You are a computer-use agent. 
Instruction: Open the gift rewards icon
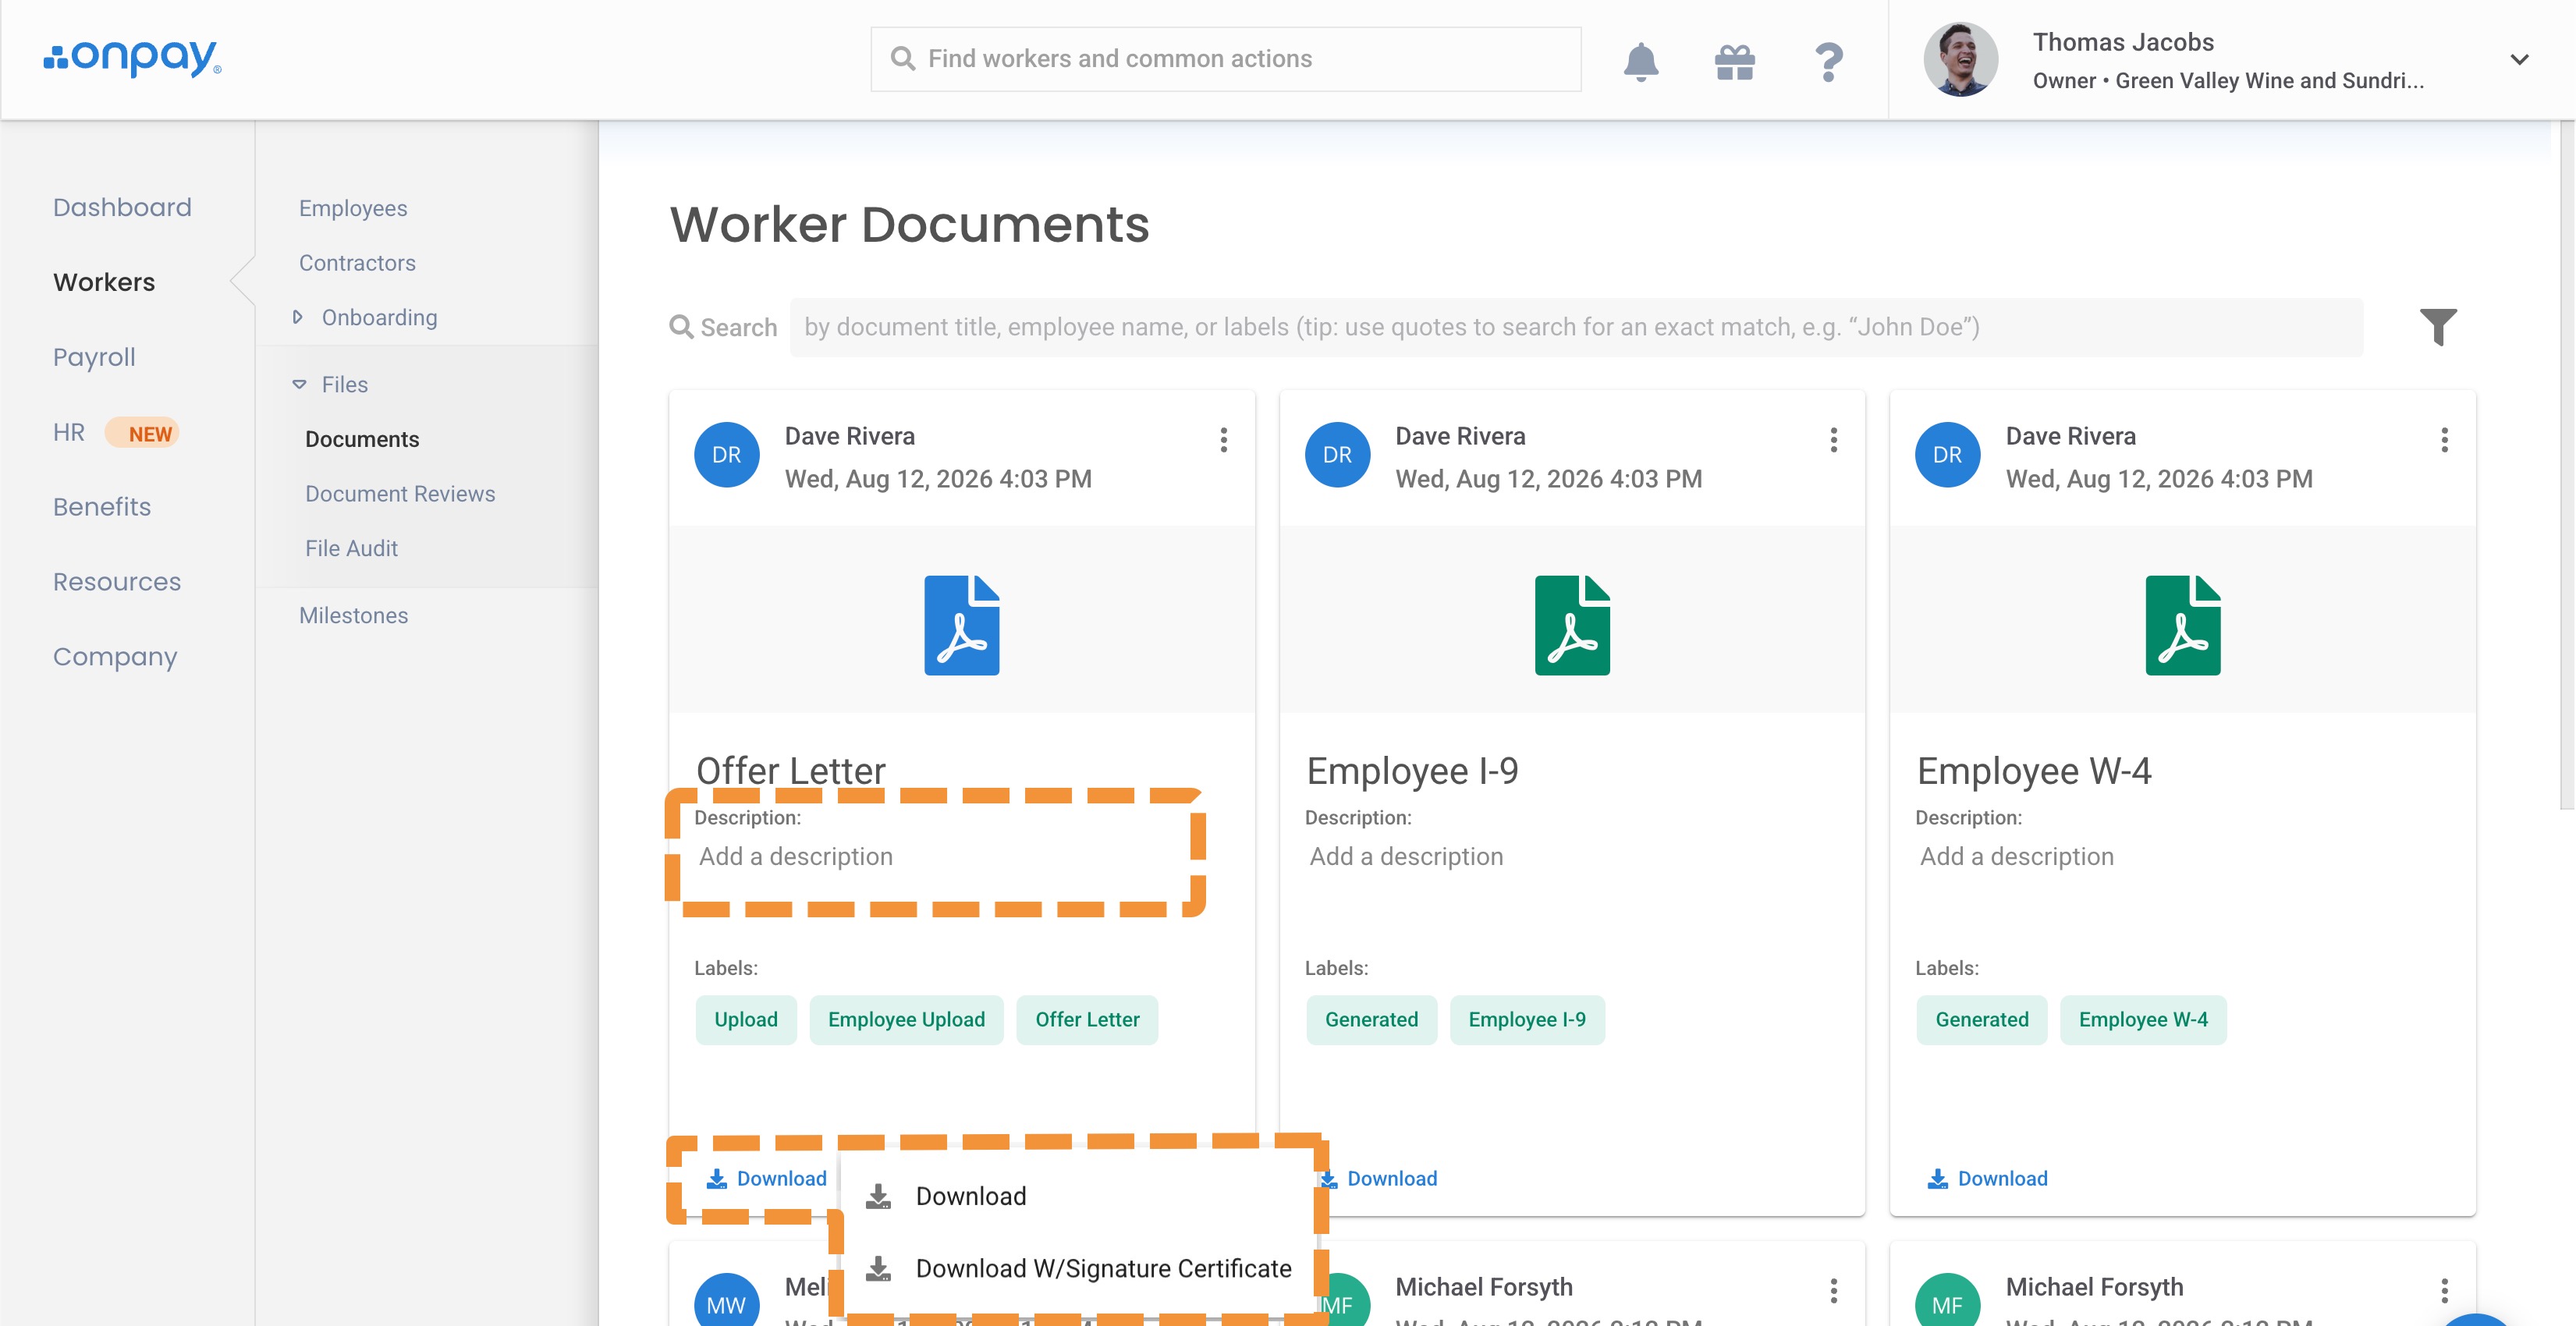pos(1735,62)
